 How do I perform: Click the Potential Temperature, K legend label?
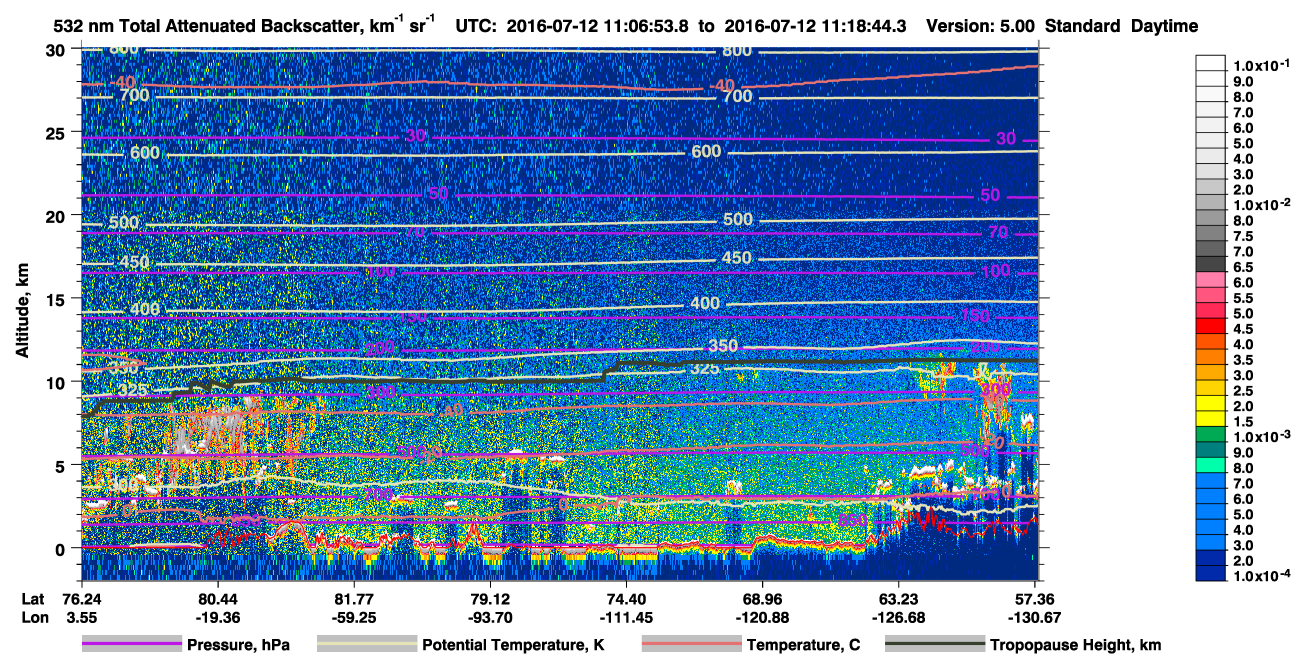[513, 645]
